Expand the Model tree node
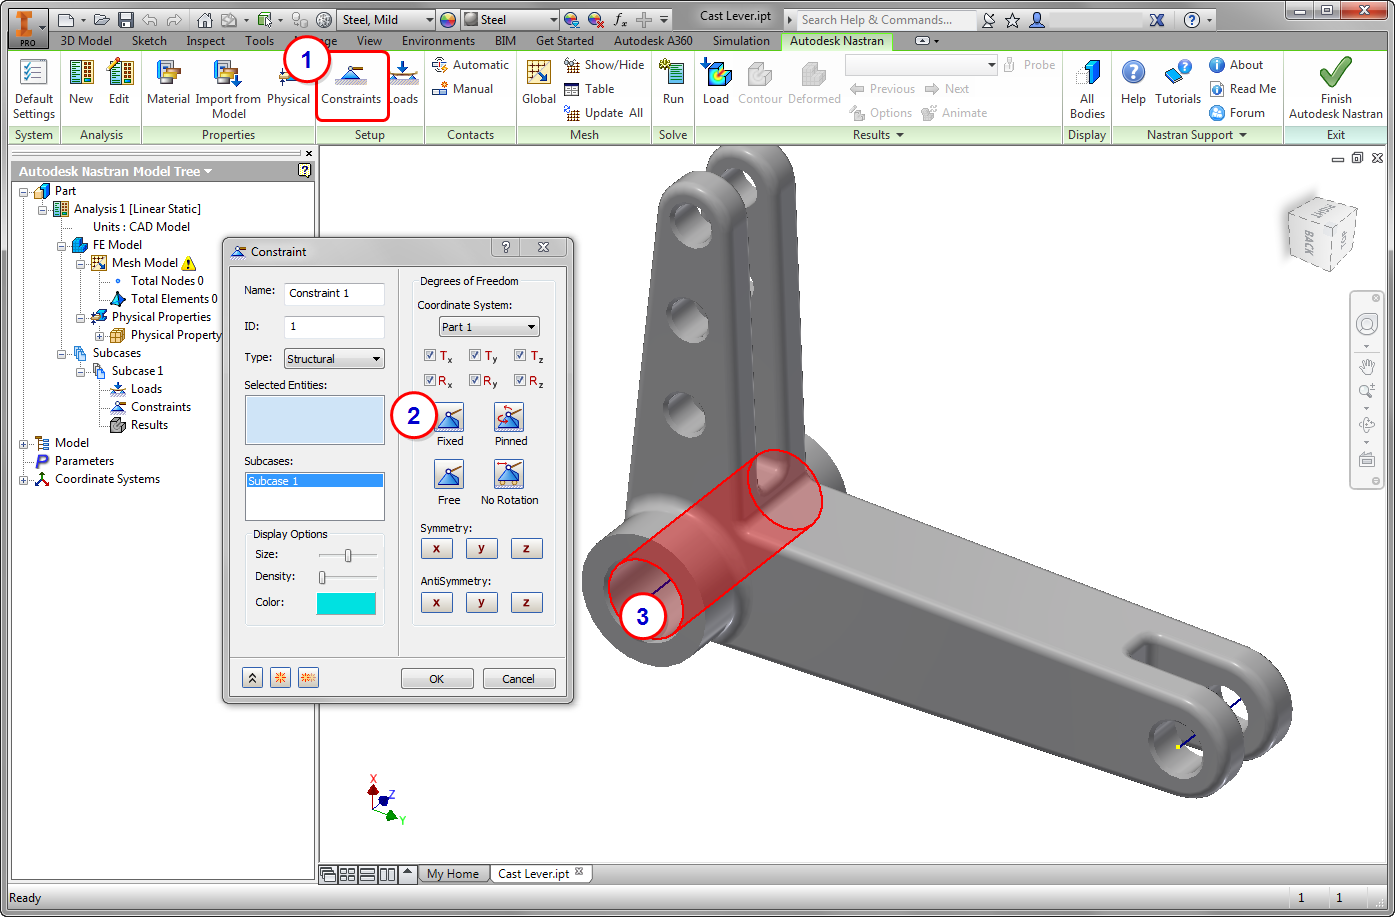This screenshot has height=917, width=1395. click(x=24, y=443)
